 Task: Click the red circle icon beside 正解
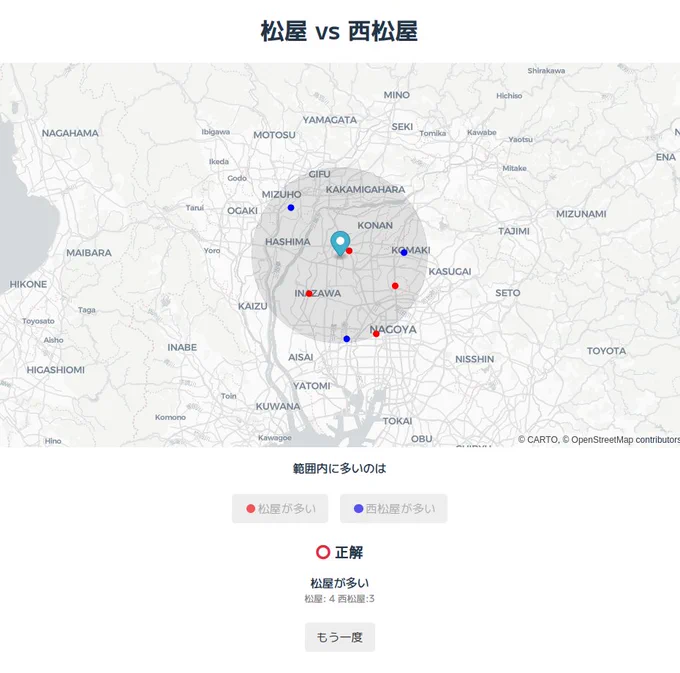click(x=323, y=552)
